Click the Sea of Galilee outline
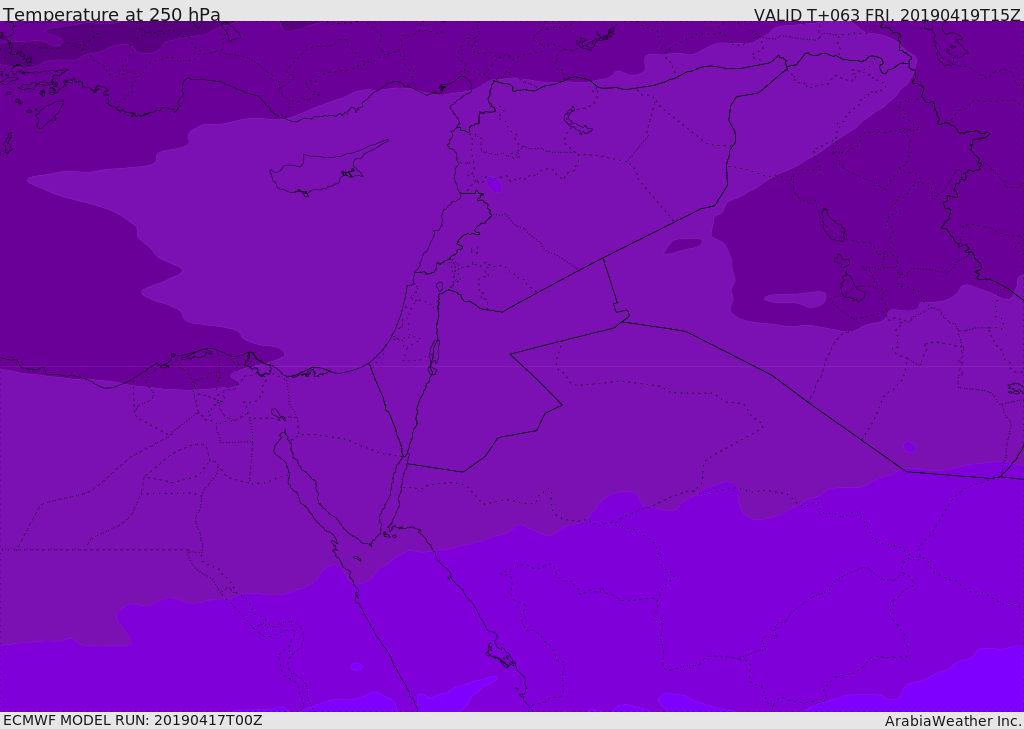Image resolution: width=1024 pixels, height=729 pixels. 440,287
